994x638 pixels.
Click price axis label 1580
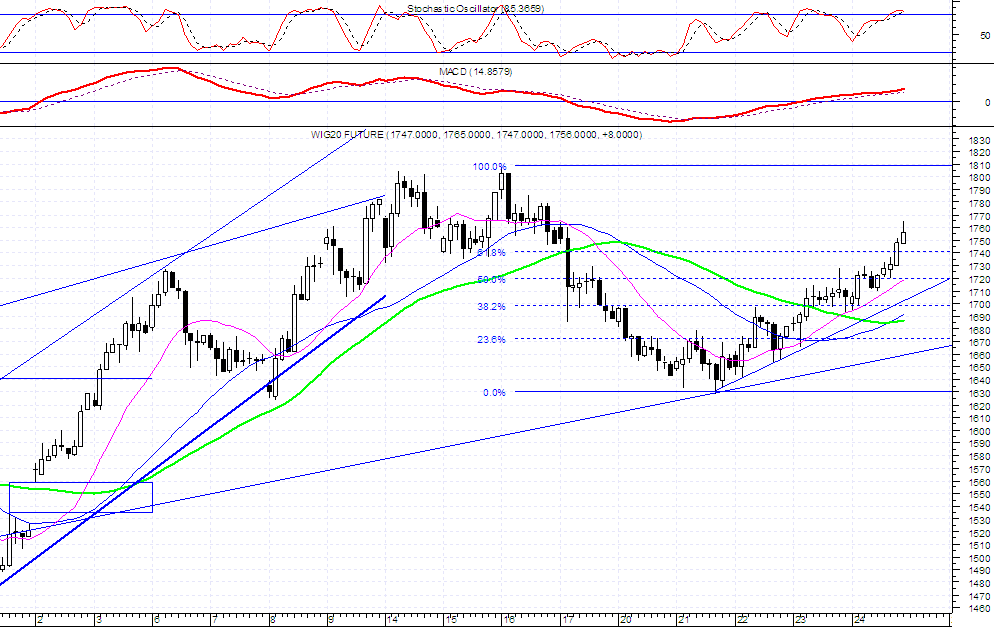click(x=980, y=457)
